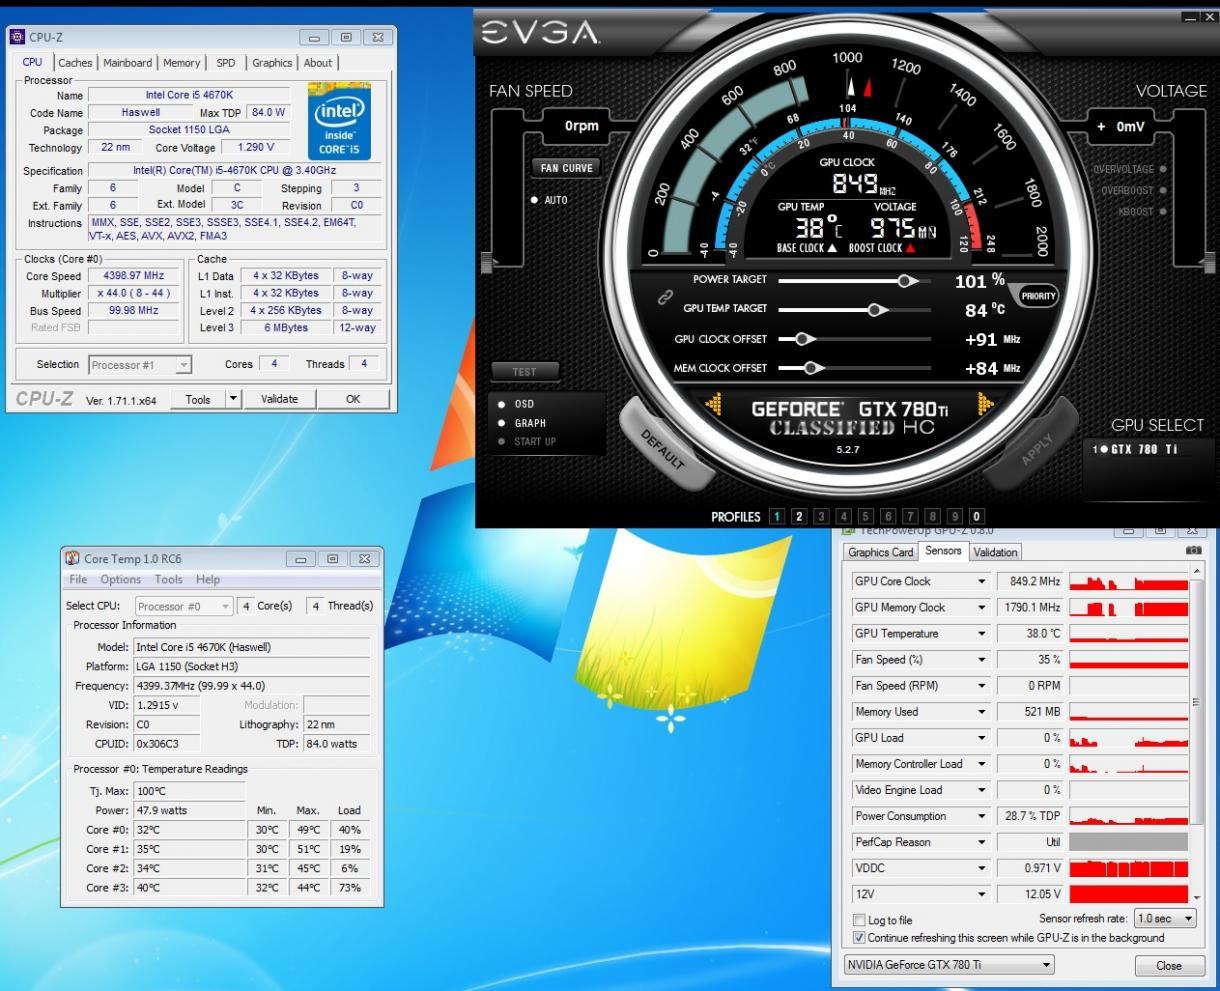This screenshot has width=1220, height=991.
Task: Switch to the Mainboard tab in CPU-Z
Action: coord(128,63)
